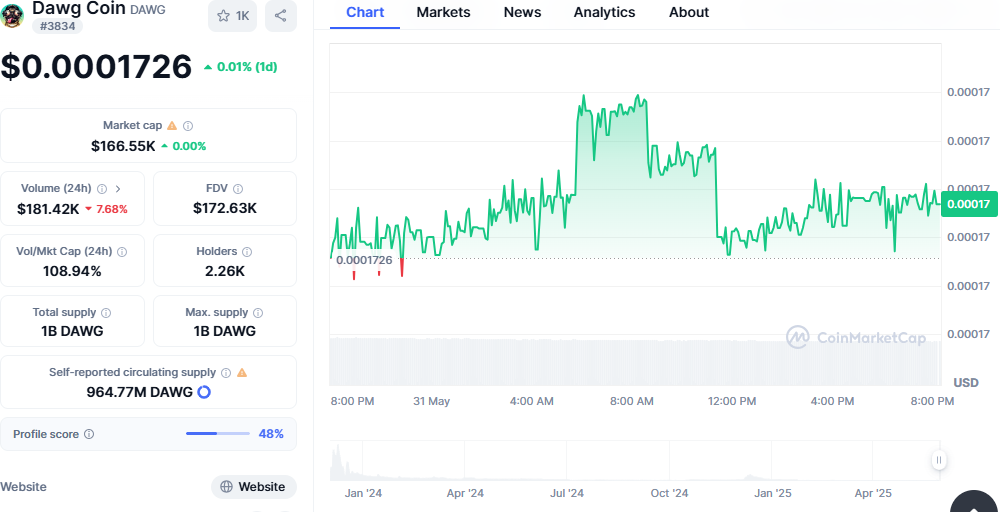Click the Market cap warning triangle icon
This screenshot has width=1000, height=512.
point(172,126)
